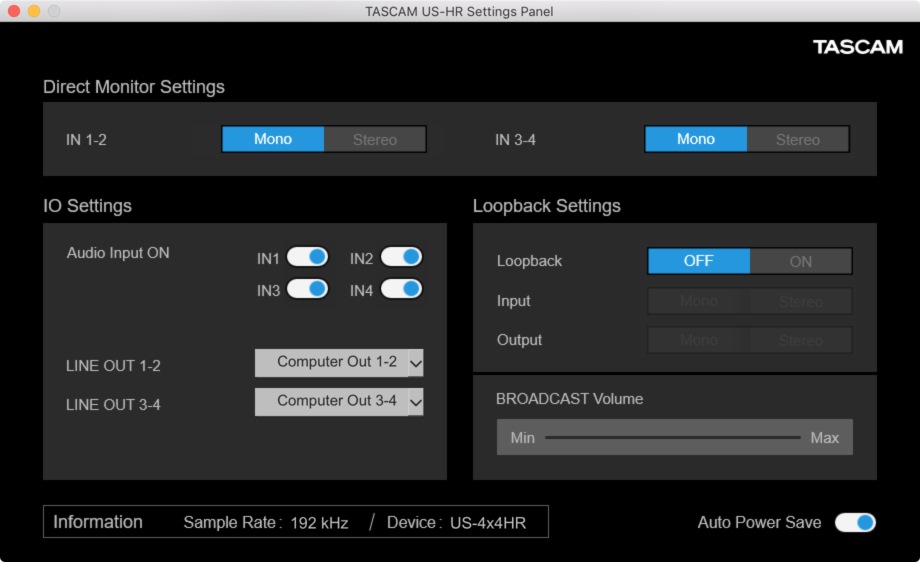The width and height of the screenshot is (920, 562).
Task: Click the Audio Input ON label
Action: pos(118,253)
